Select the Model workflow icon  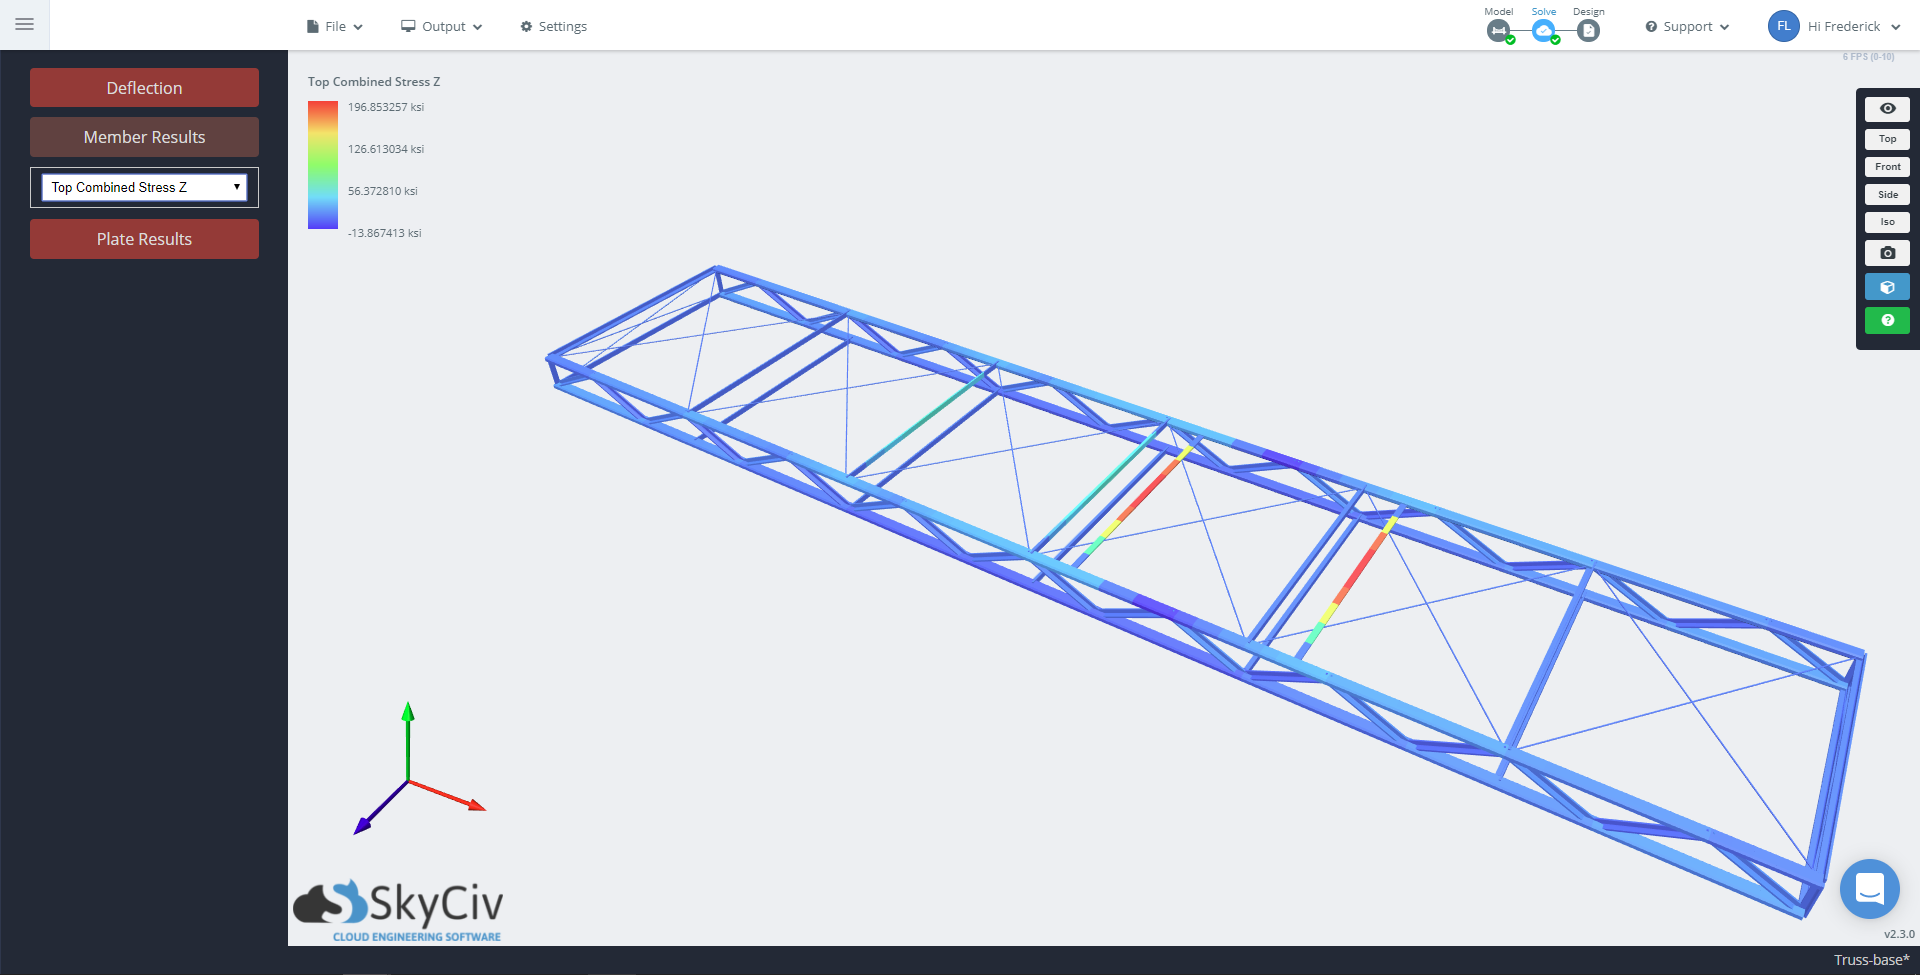(1497, 30)
